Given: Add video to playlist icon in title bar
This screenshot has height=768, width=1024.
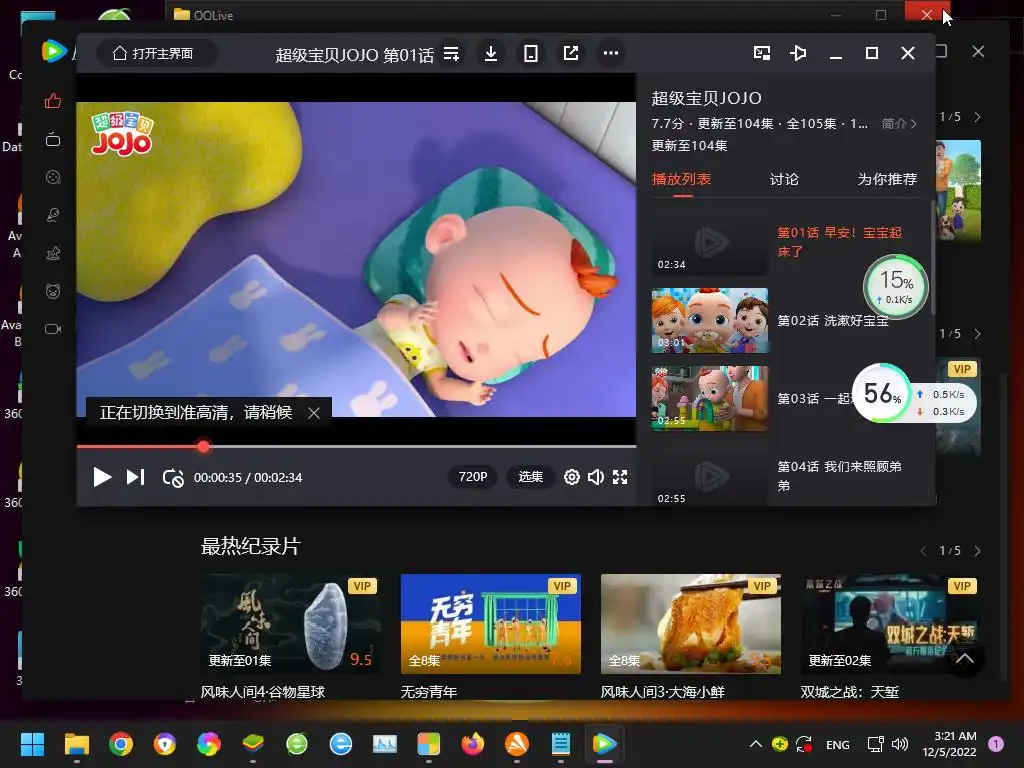Looking at the screenshot, I should pyautogui.click(x=451, y=54).
